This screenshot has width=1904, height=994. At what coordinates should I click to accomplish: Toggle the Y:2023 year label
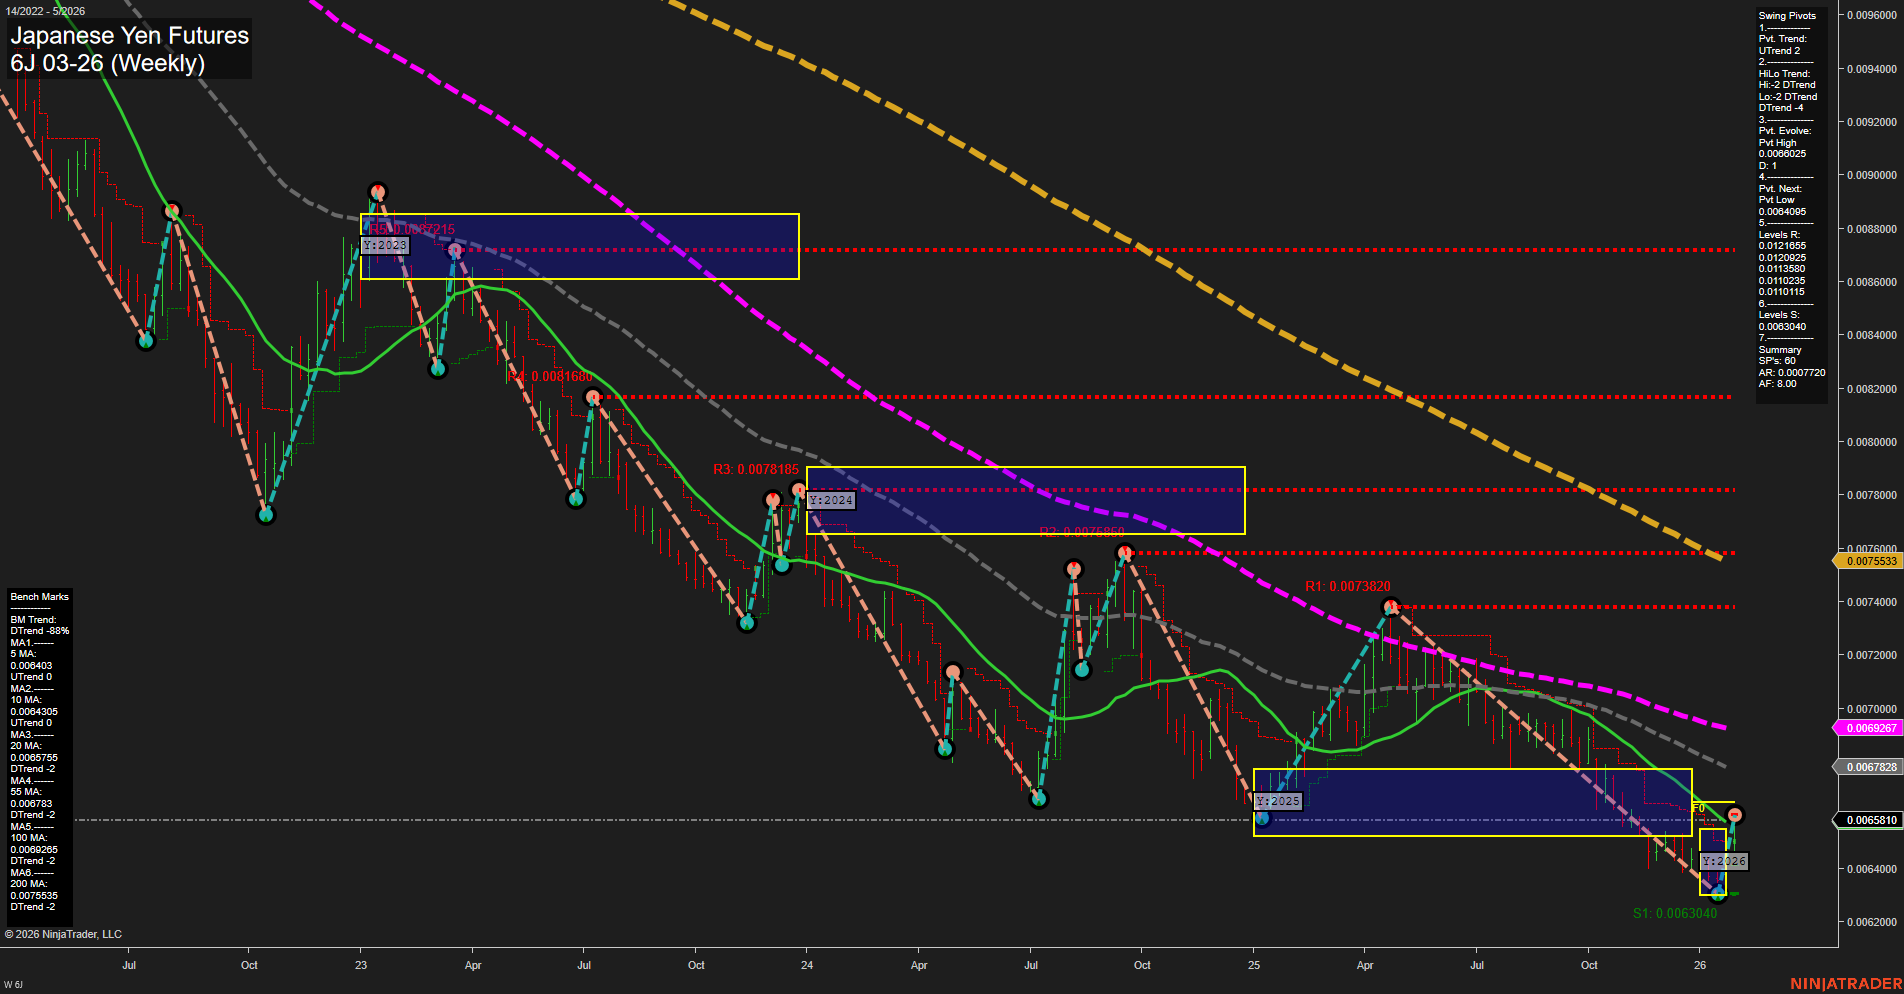tap(386, 245)
